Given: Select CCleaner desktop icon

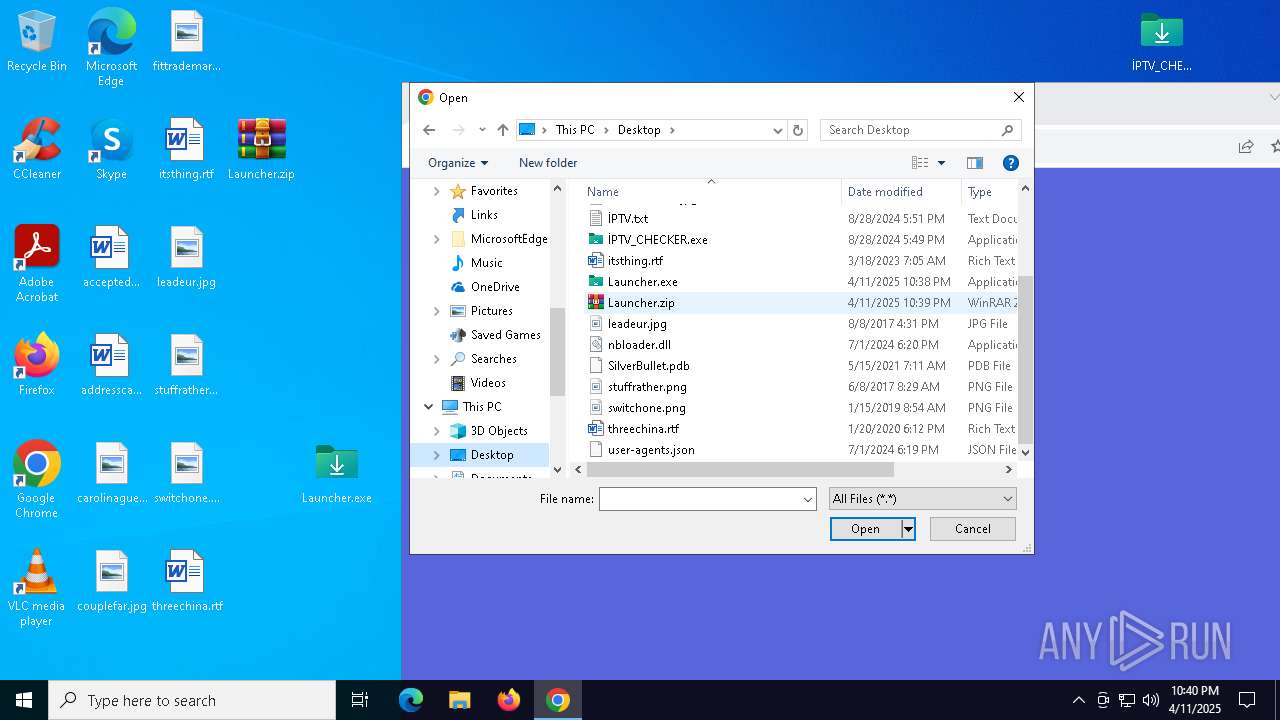Looking at the screenshot, I should point(36,150).
